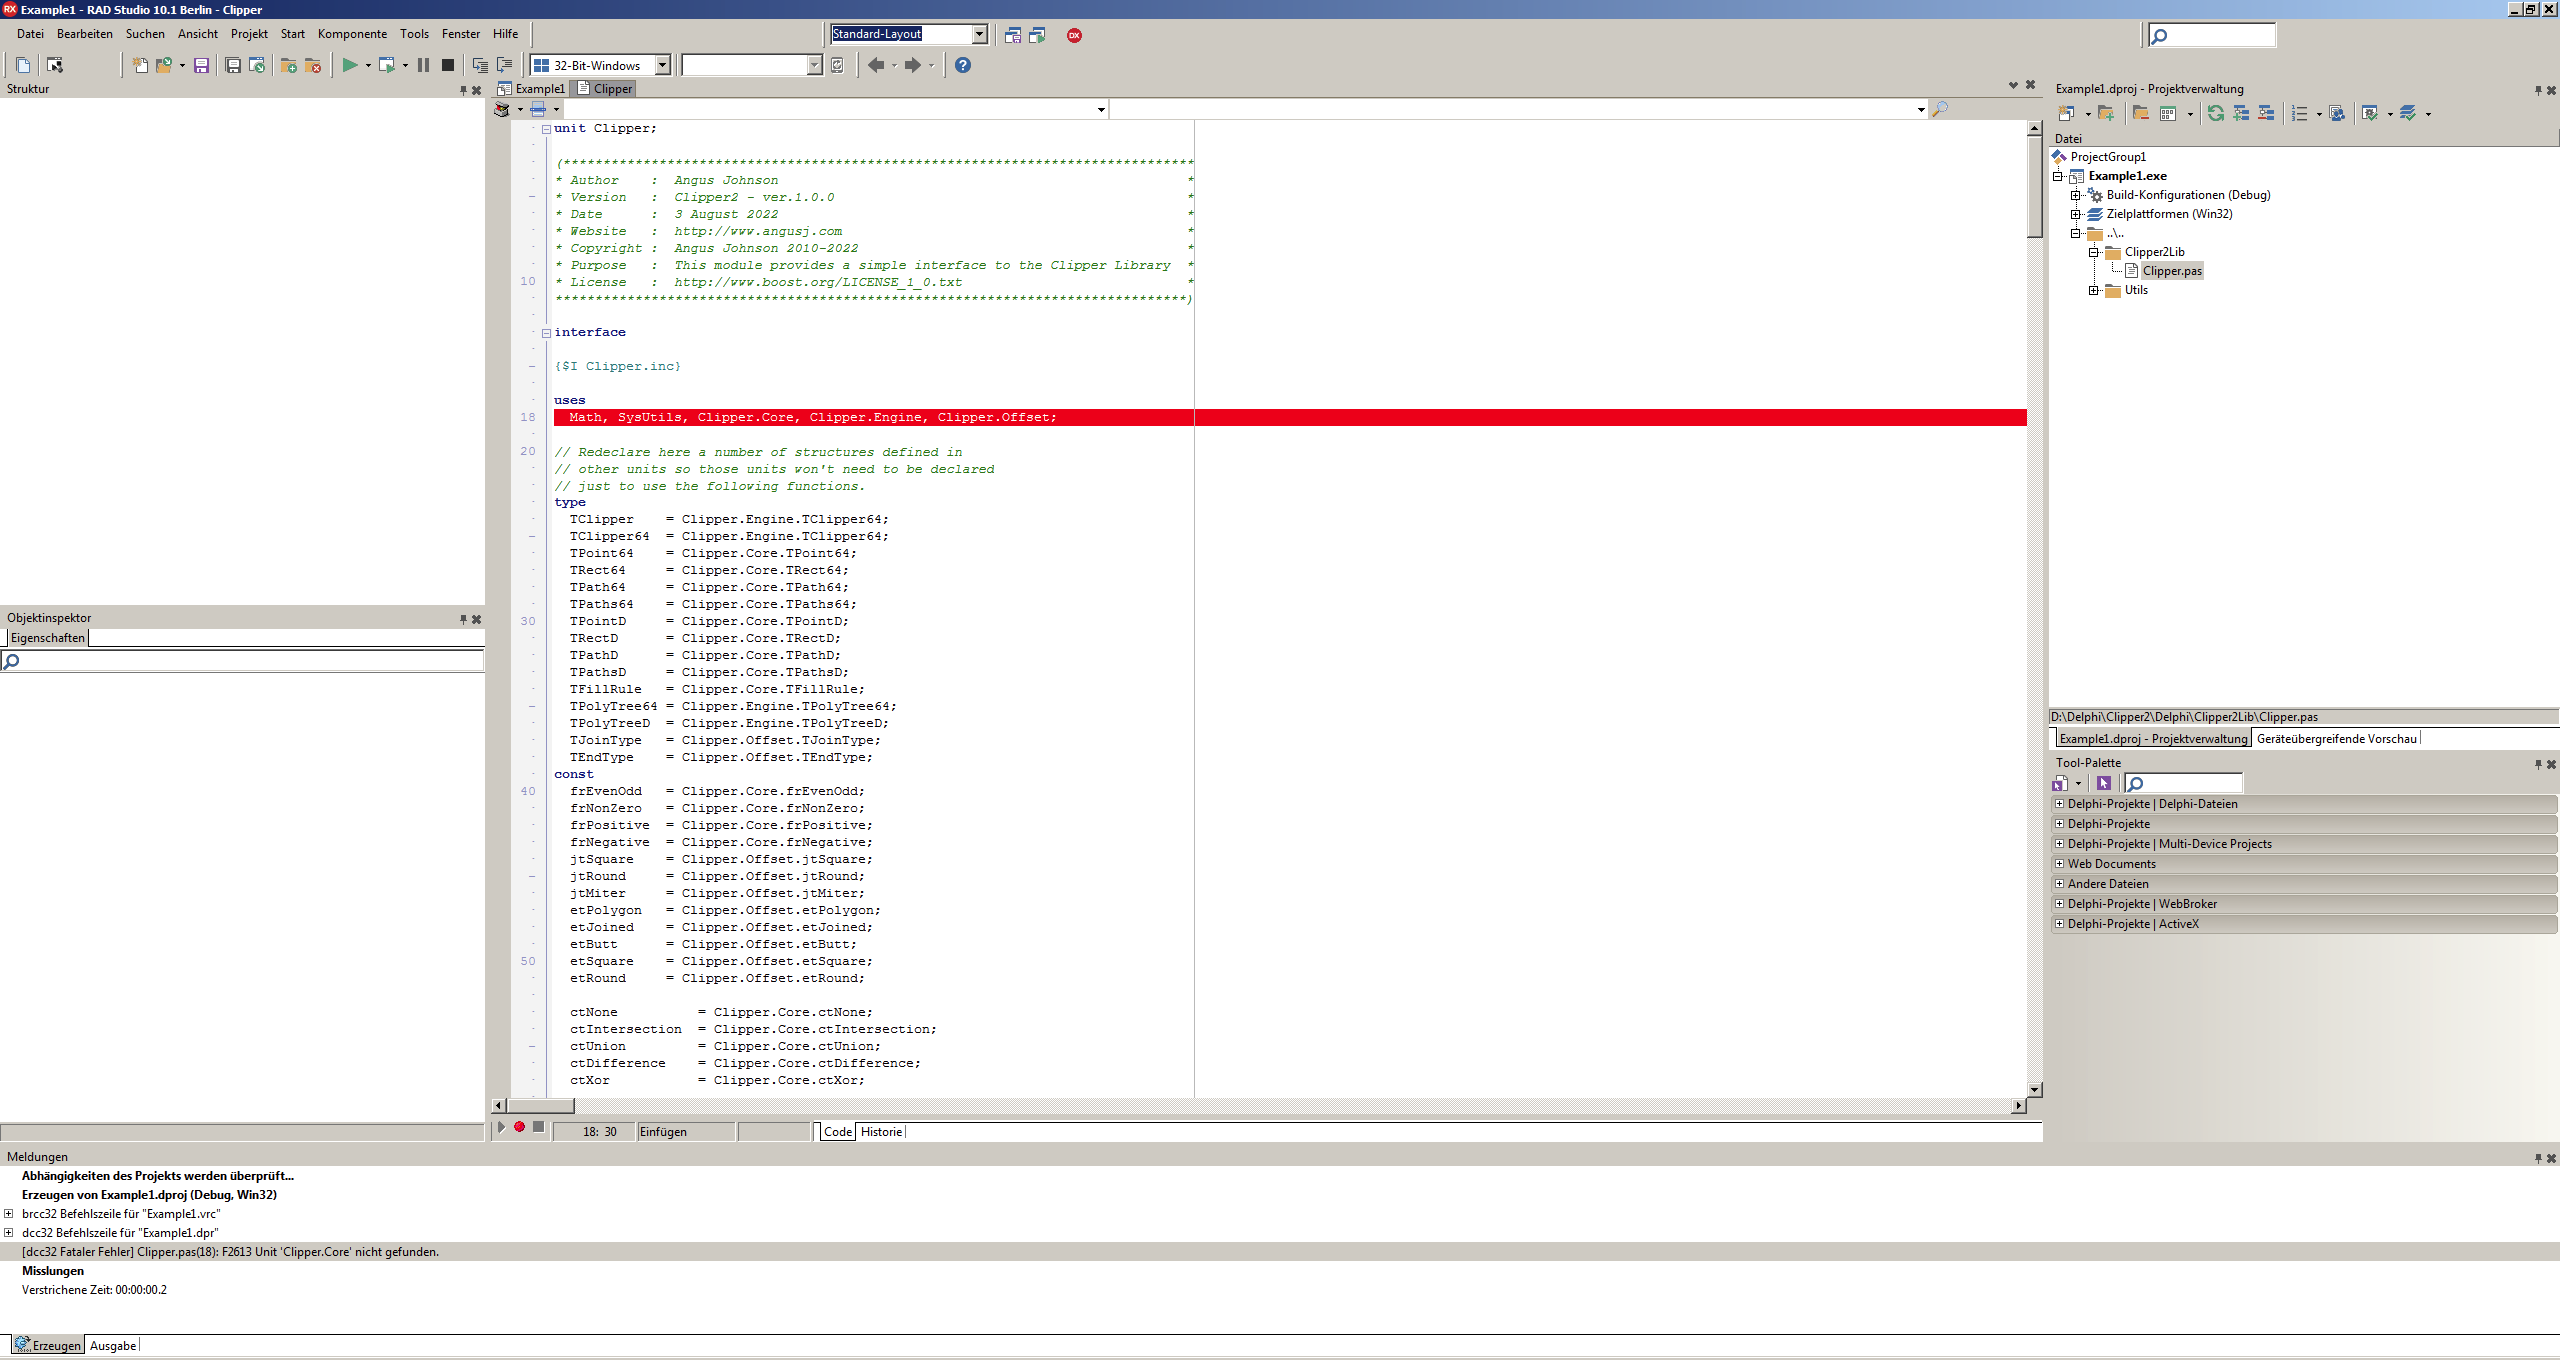The width and height of the screenshot is (2560, 1360).
Task: Pin the Meldungen panel
Action: point(2539,1157)
